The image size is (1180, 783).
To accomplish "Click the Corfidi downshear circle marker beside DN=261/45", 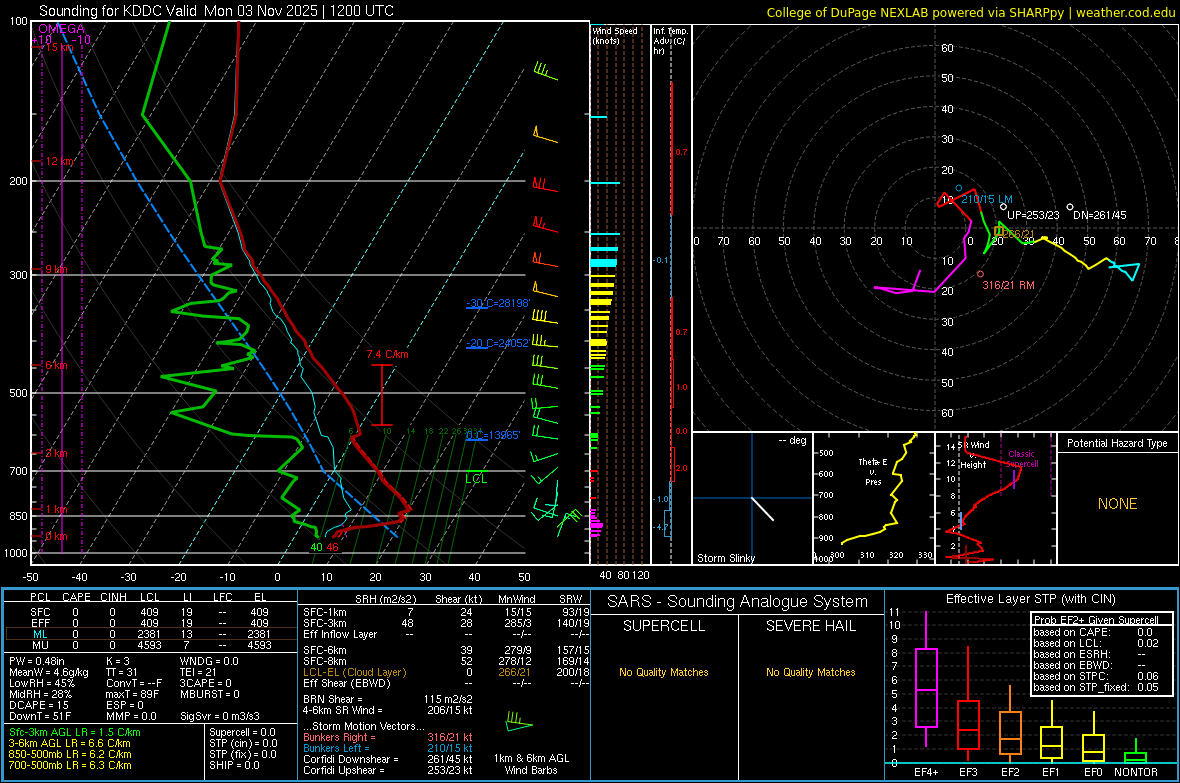I will tap(1070, 206).
